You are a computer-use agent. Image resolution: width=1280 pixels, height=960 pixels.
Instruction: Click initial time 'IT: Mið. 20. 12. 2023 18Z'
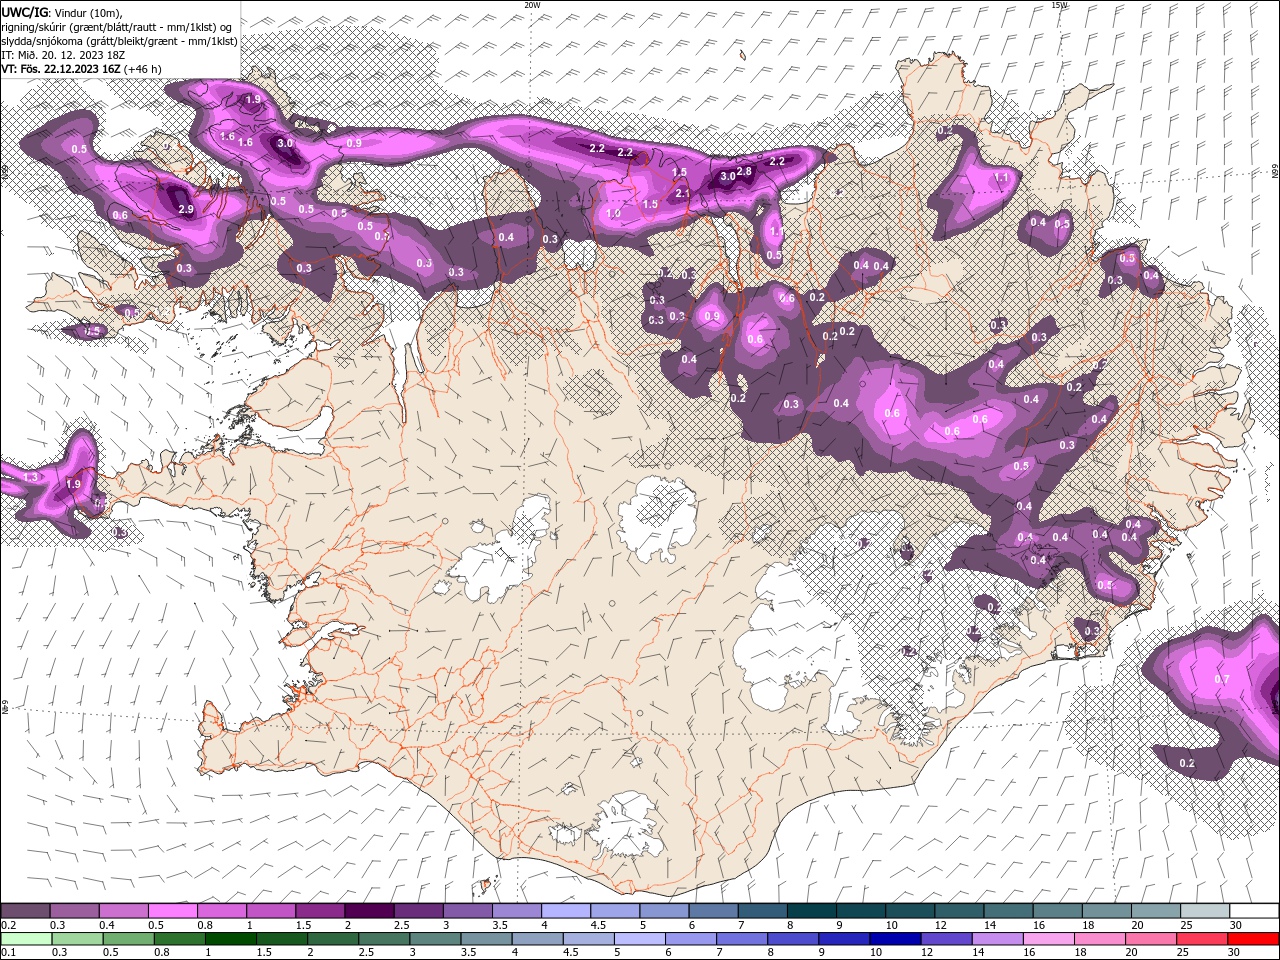pos(62,55)
